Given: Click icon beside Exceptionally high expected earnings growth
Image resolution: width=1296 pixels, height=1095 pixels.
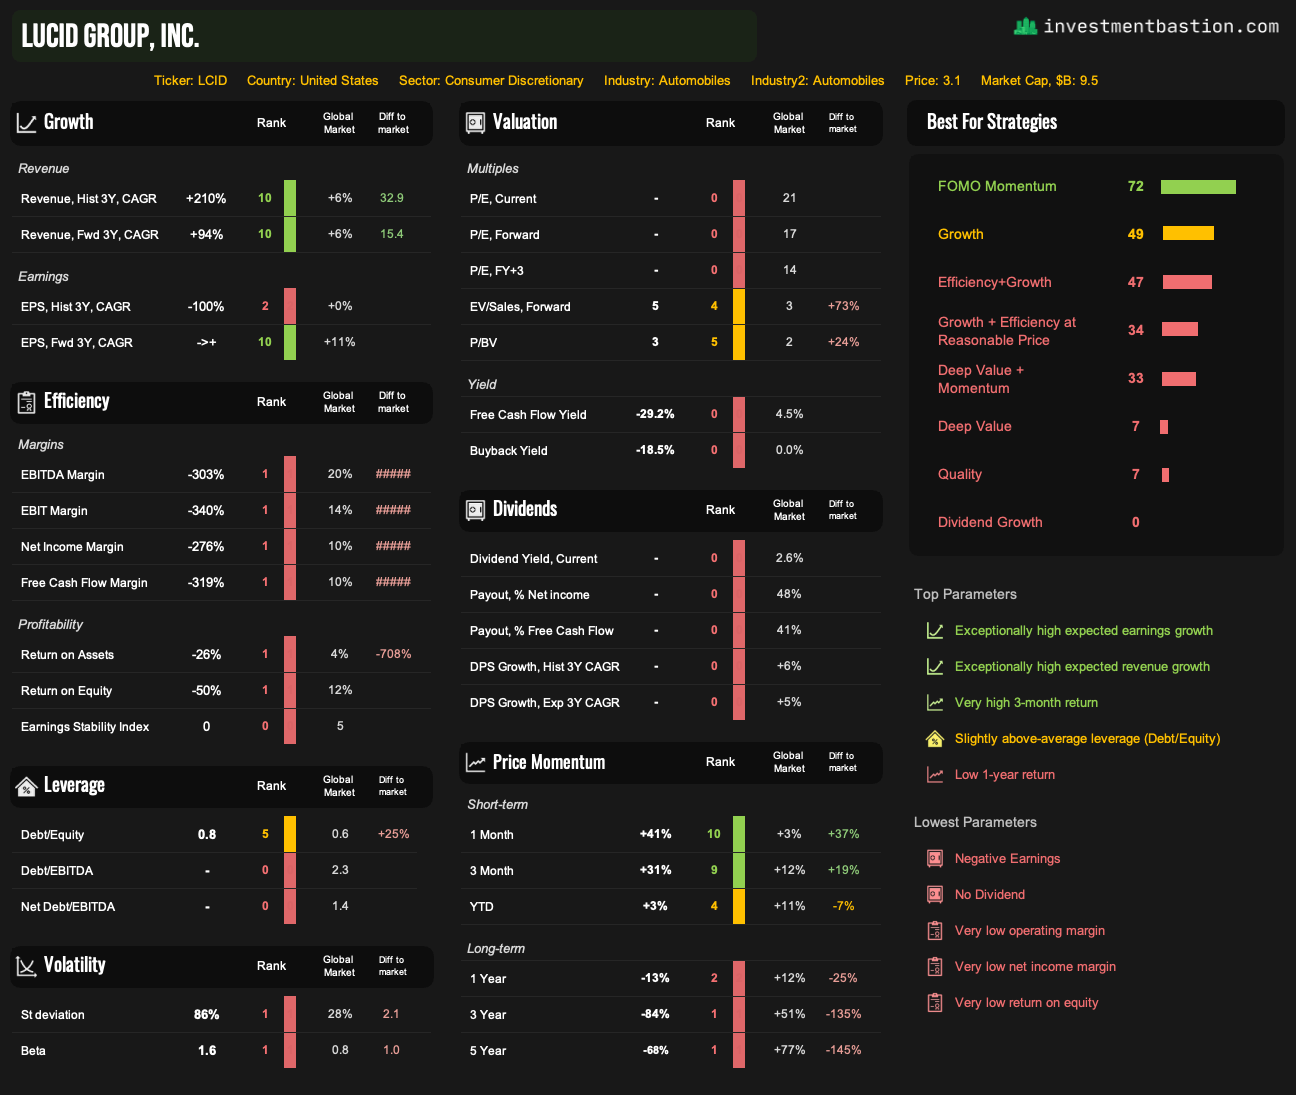Looking at the screenshot, I should (935, 631).
